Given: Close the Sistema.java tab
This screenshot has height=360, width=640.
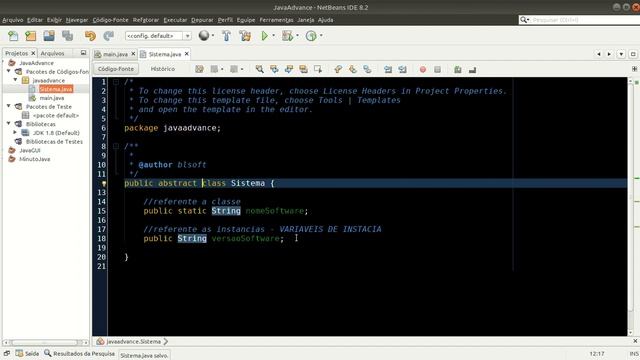Looking at the screenshot, I should click(x=187, y=53).
